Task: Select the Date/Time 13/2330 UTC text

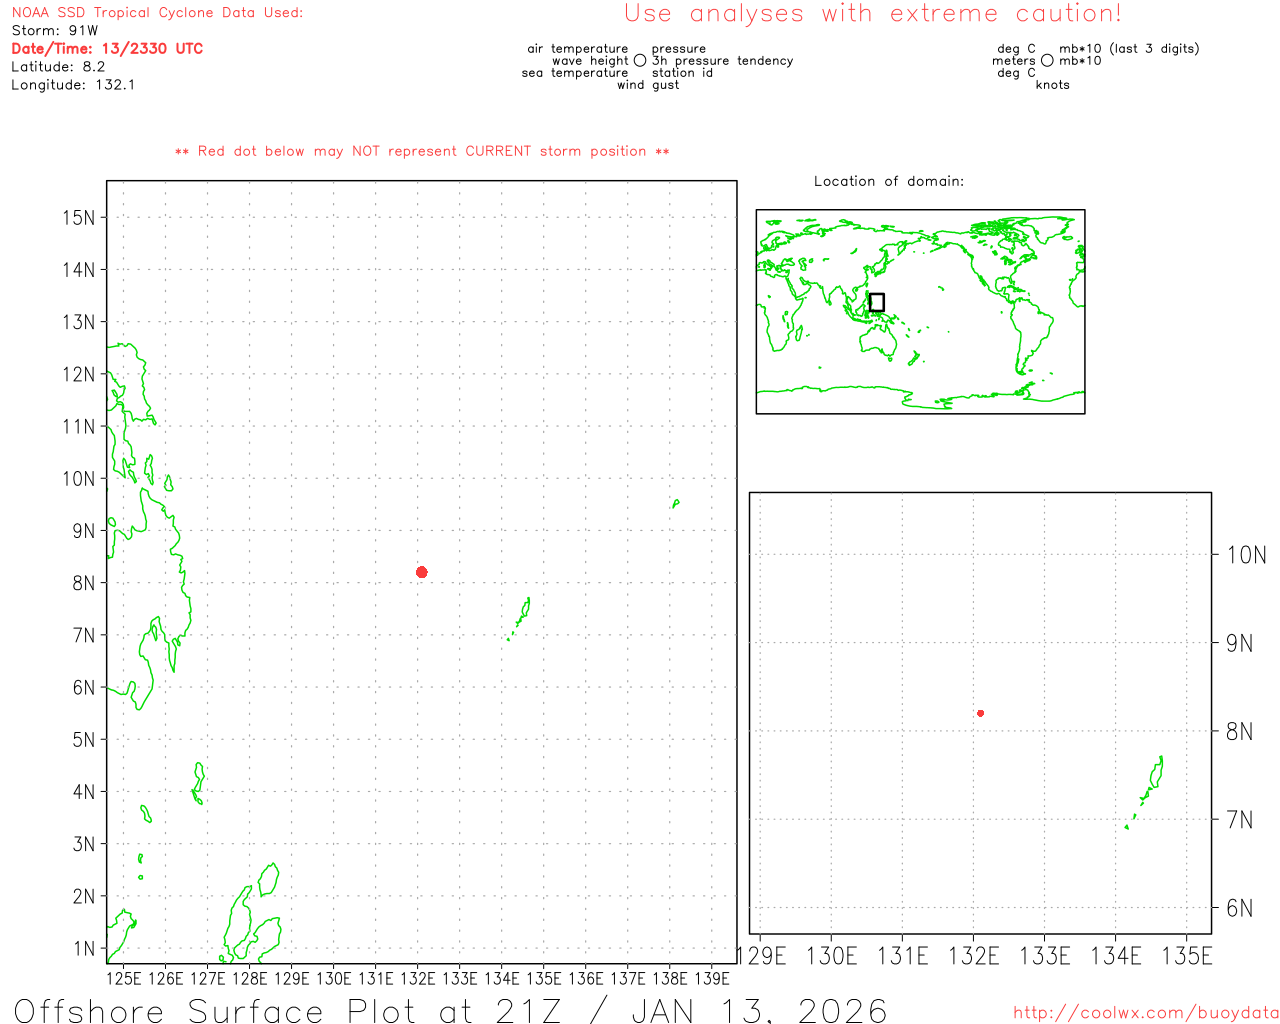Action: click(x=107, y=49)
